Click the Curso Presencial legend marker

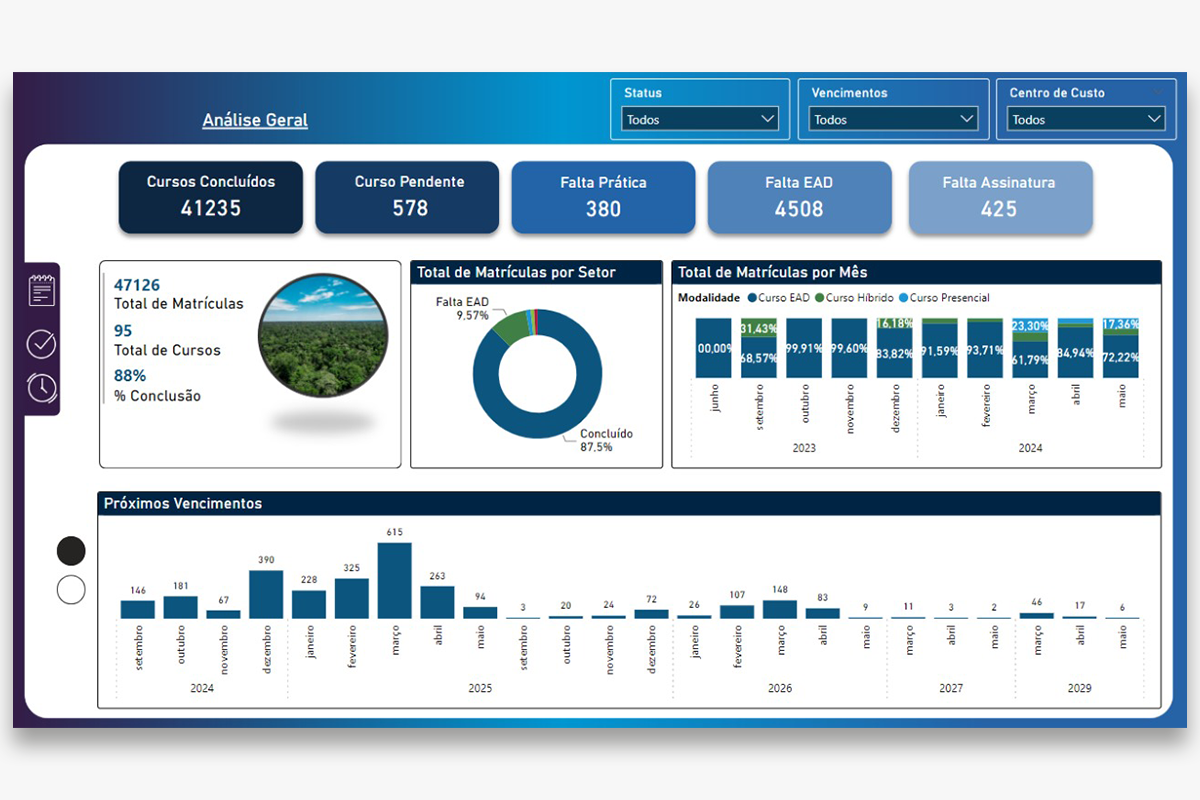coord(903,298)
